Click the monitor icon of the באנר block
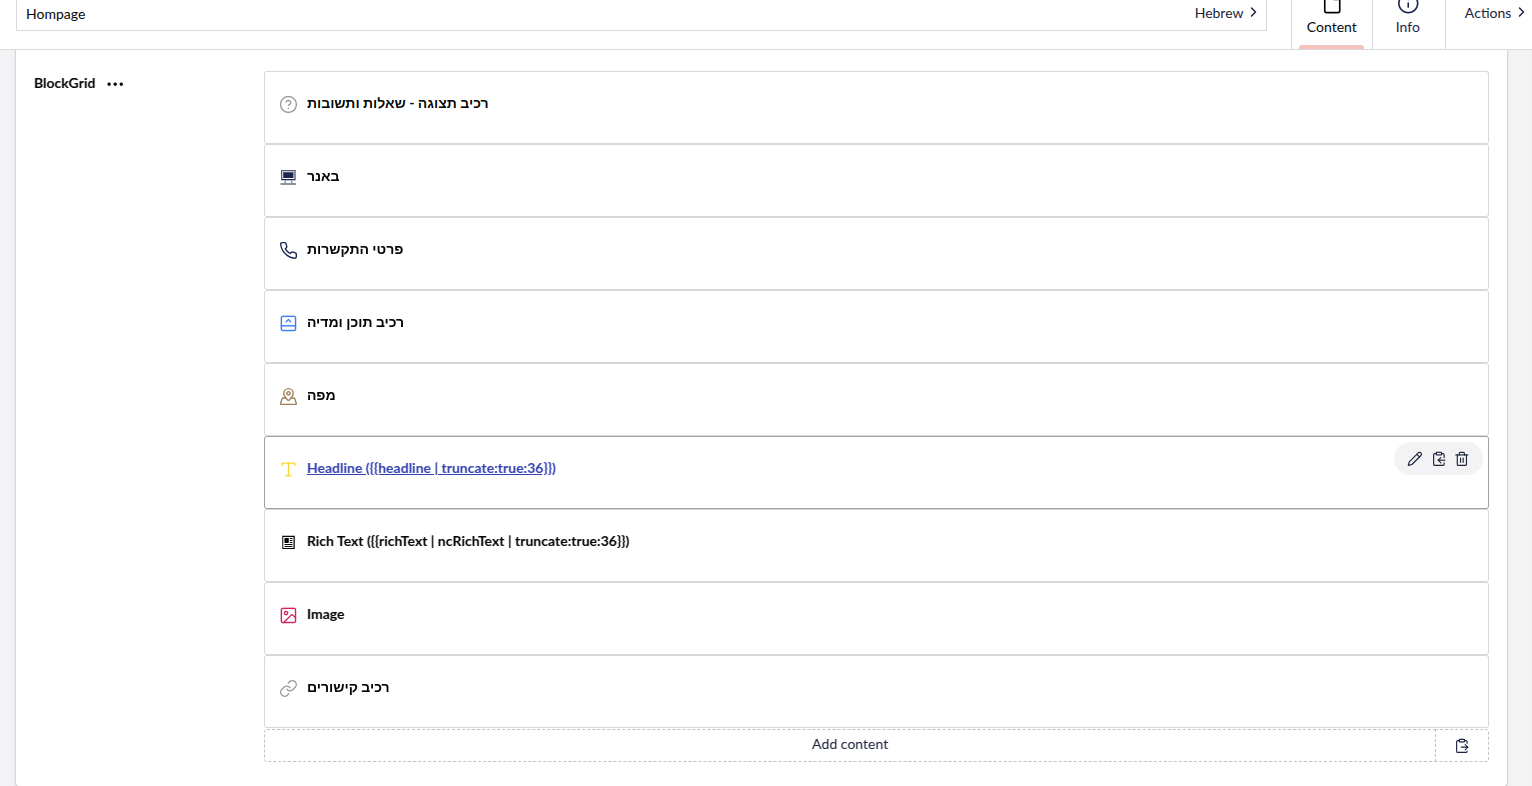Screen dimensions: 1532x786 point(288,177)
